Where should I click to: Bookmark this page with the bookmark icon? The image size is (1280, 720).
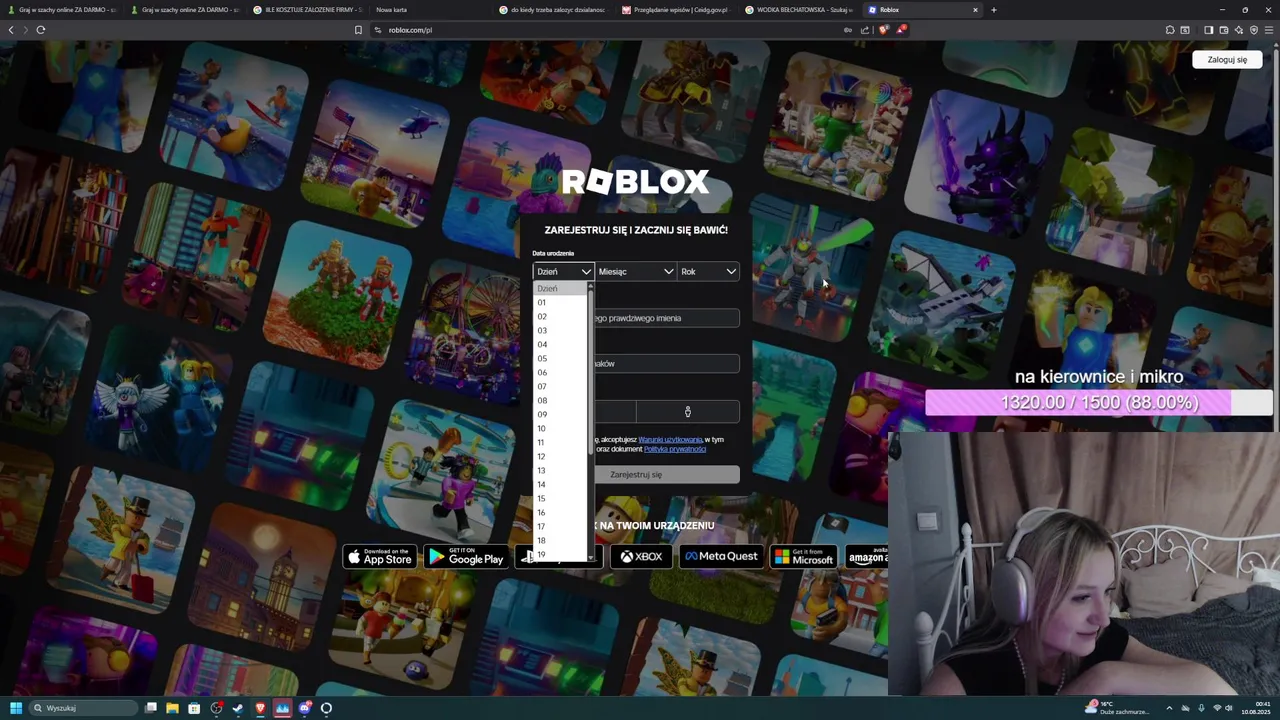358,30
